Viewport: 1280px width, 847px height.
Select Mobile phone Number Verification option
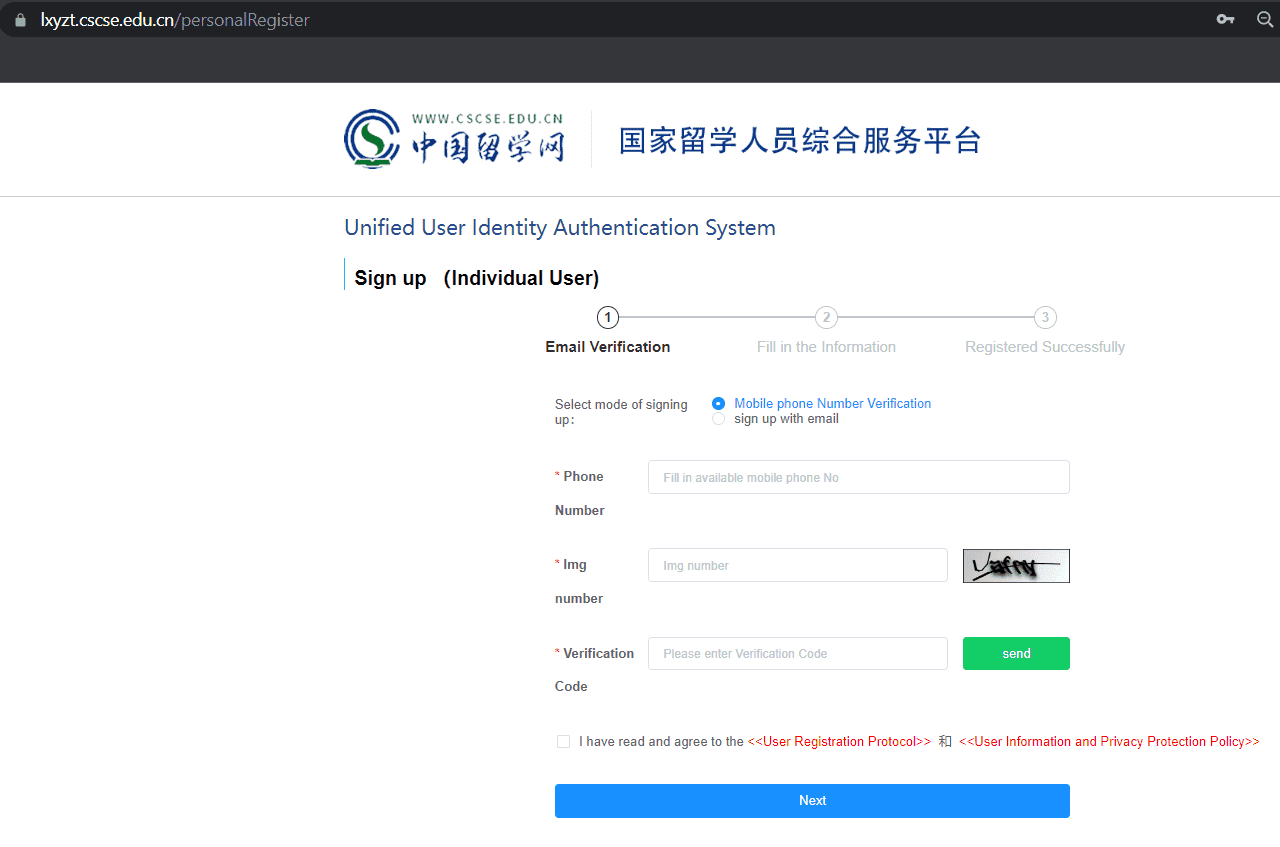pos(718,403)
